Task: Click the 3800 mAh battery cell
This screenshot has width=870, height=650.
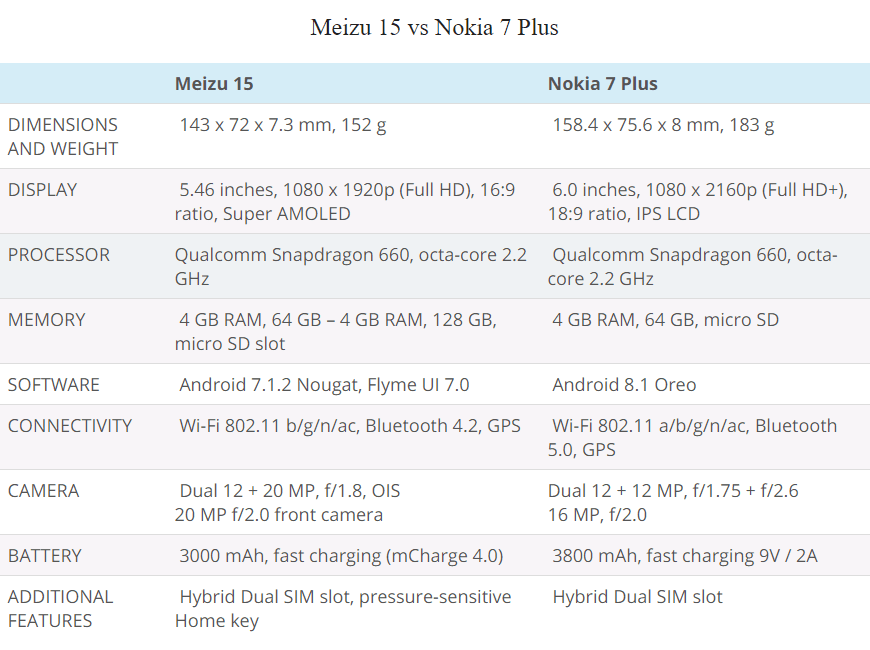Action: [x=684, y=556]
